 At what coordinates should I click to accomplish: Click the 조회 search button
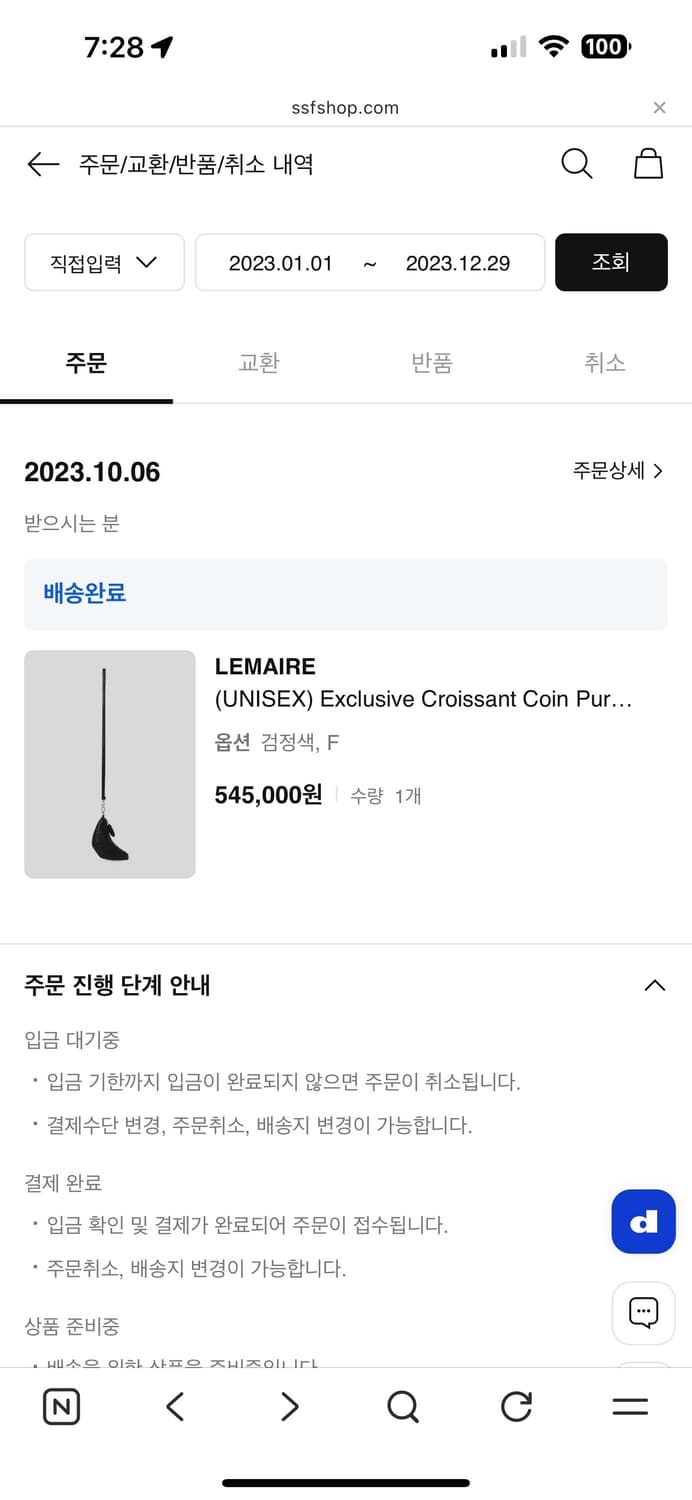611,262
